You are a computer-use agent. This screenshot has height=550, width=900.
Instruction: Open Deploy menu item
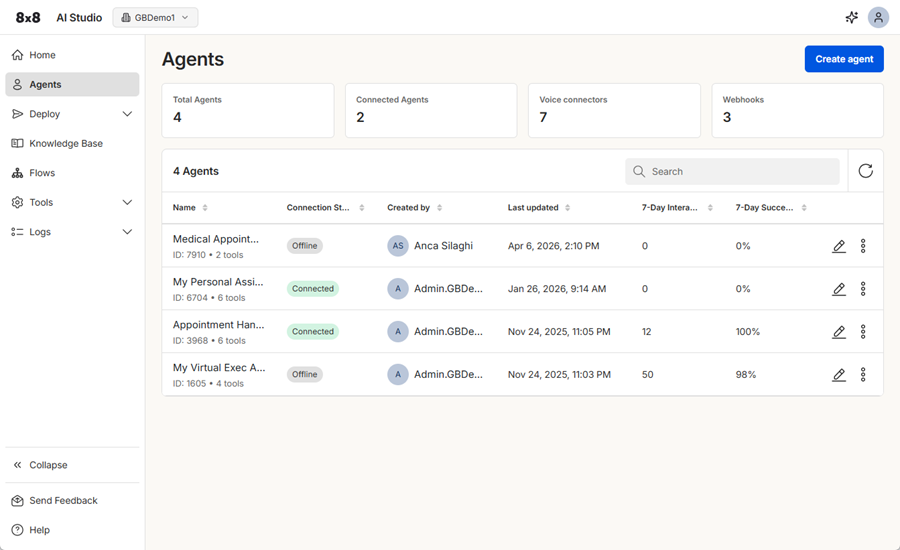click(72, 114)
